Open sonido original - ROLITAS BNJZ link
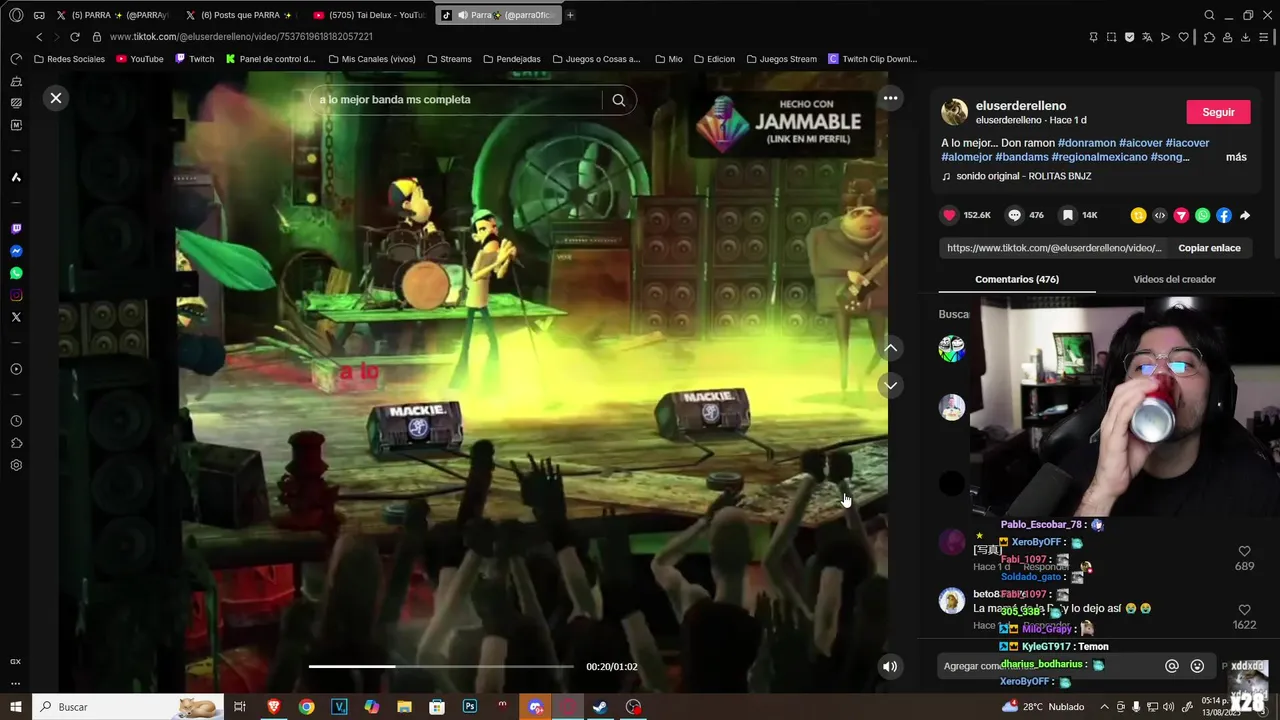Viewport: 1280px width, 720px height. click(x=1023, y=176)
